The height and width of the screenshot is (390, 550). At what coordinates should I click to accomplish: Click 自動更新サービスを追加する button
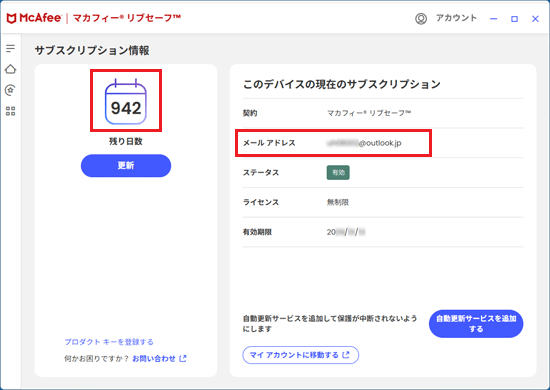tap(476, 324)
